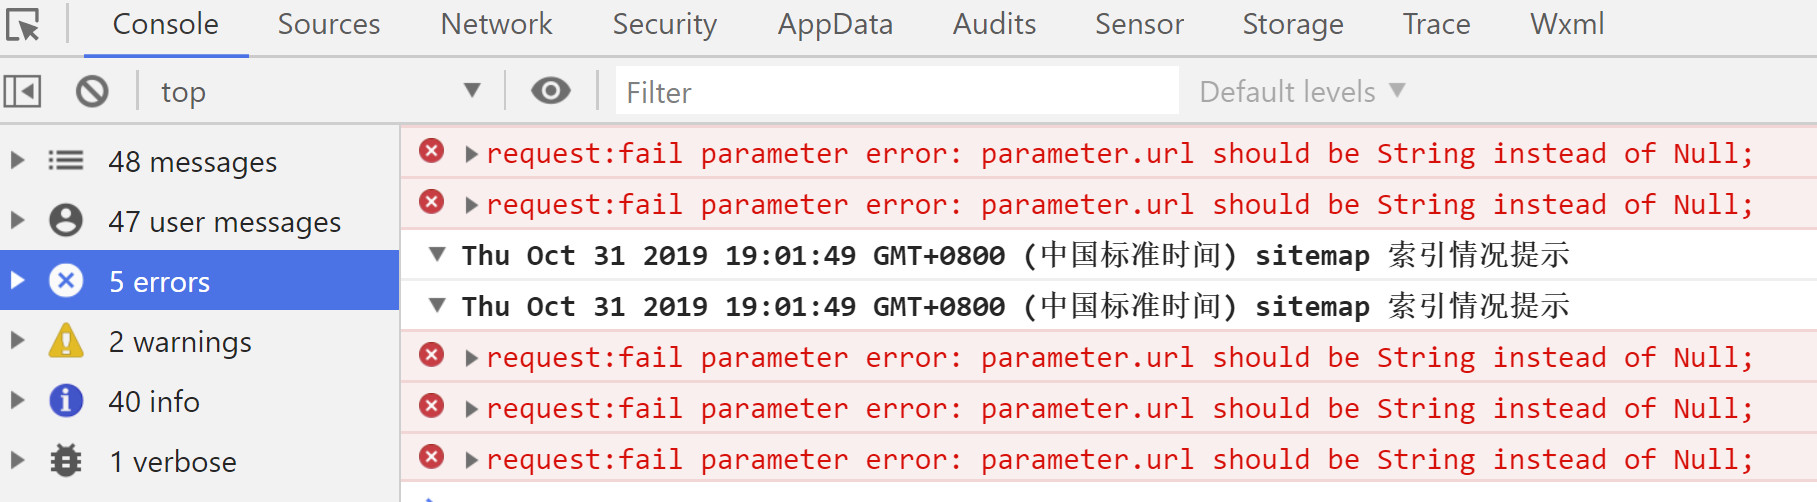Switch to the Sources tab
This screenshot has height=502, width=1817.
point(329,24)
